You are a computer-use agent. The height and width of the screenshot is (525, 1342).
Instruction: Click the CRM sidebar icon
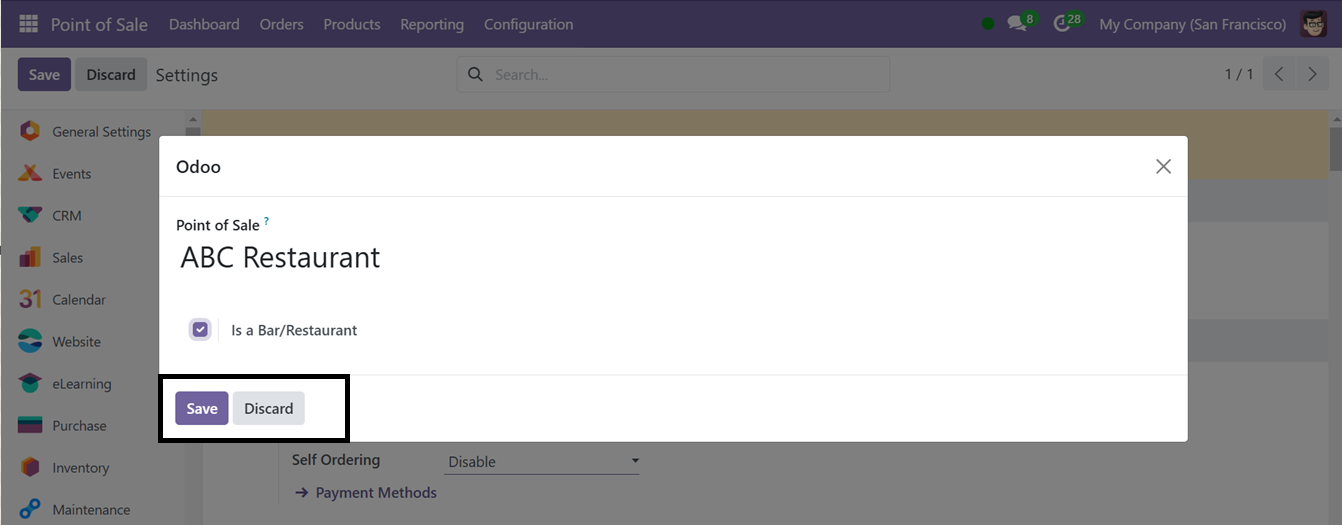[x=30, y=215]
